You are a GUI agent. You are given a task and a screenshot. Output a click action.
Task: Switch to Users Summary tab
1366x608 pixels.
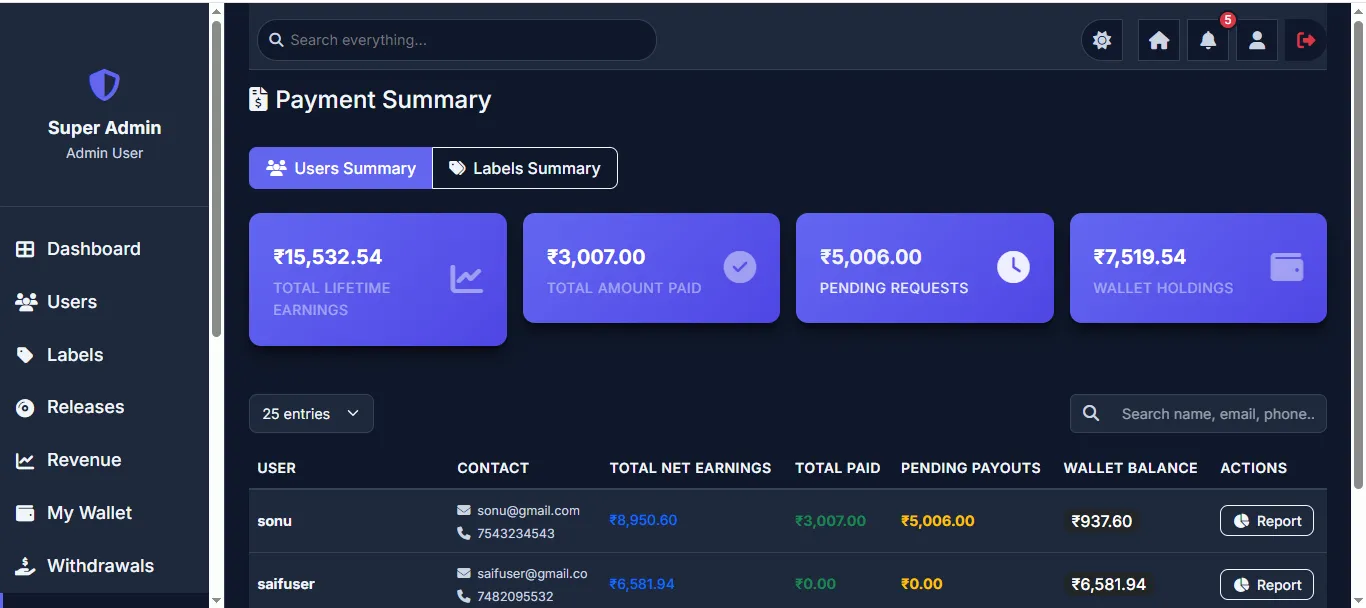[341, 168]
